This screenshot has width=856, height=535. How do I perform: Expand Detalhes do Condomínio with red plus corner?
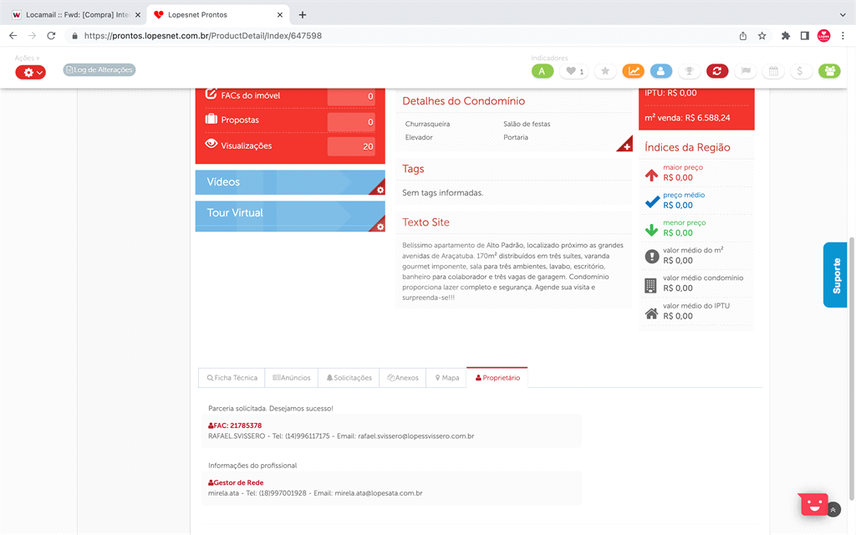coord(626,146)
